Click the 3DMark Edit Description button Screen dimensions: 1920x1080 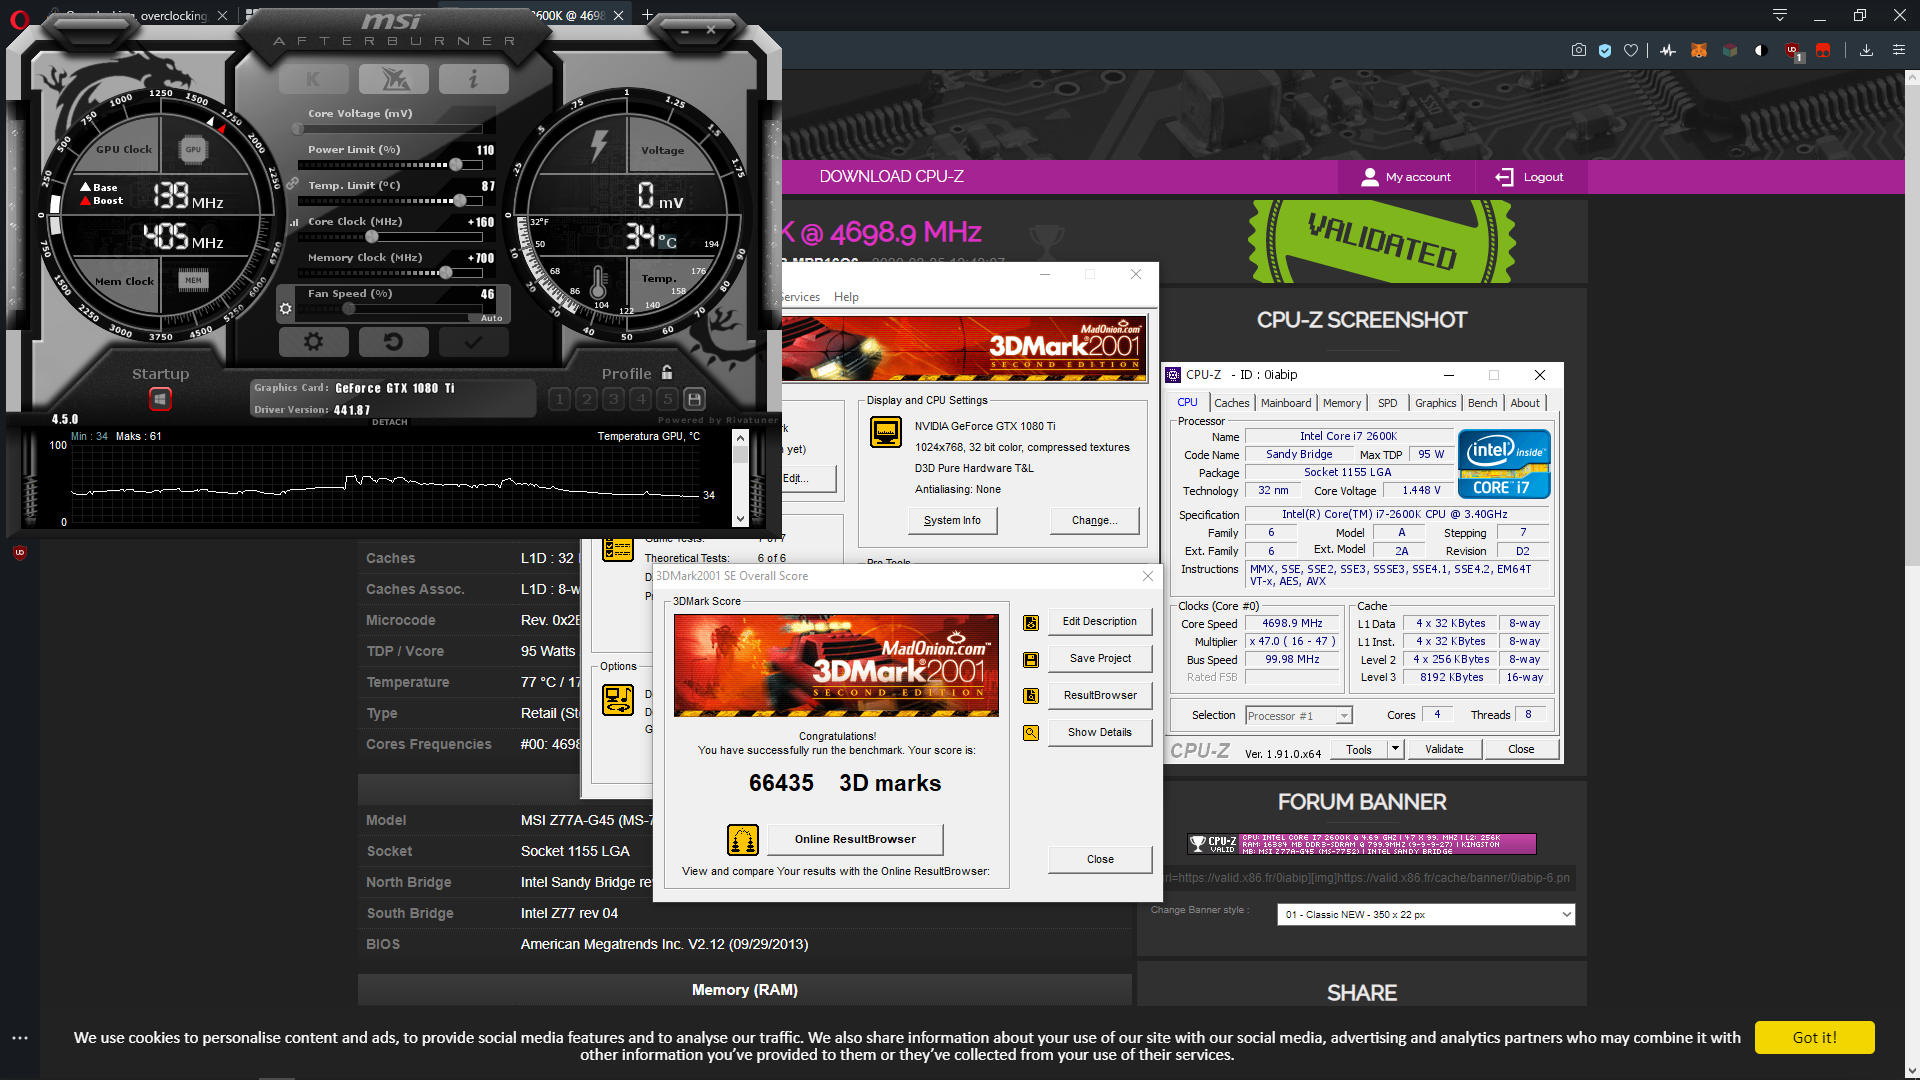1100,621
